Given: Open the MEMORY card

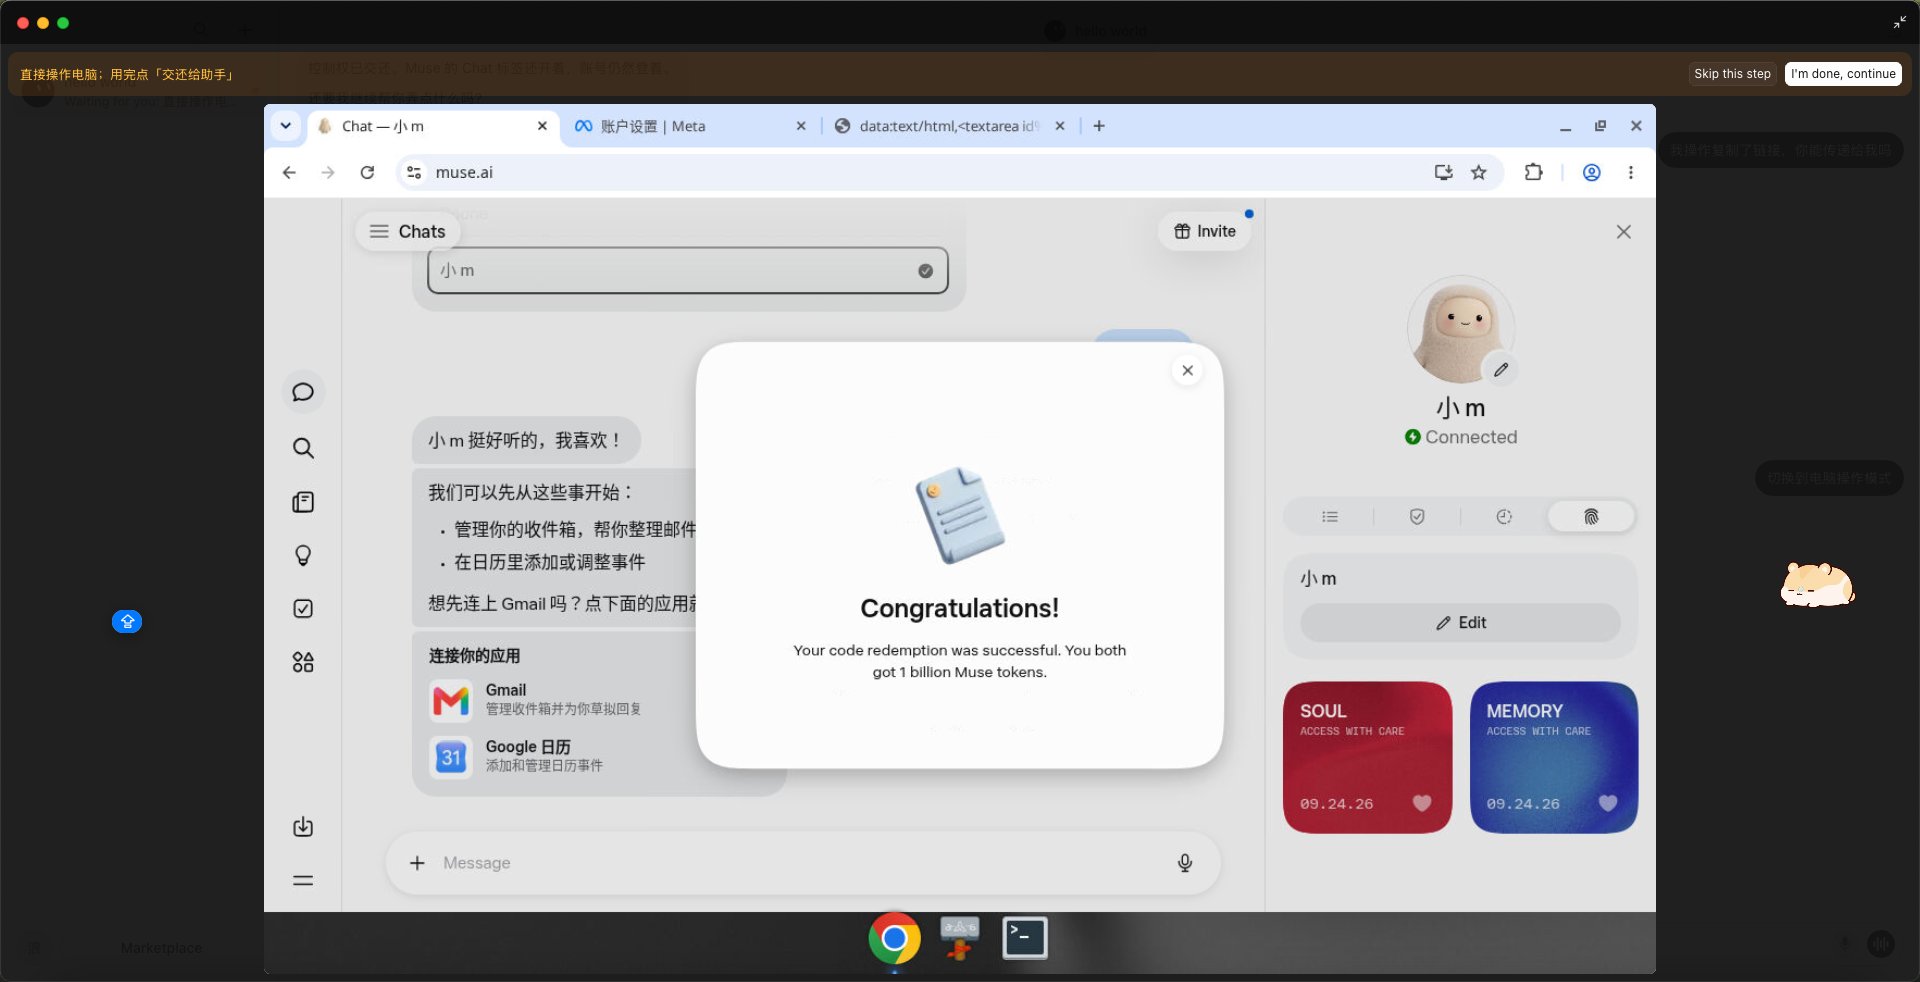Looking at the screenshot, I should coord(1553,757).
